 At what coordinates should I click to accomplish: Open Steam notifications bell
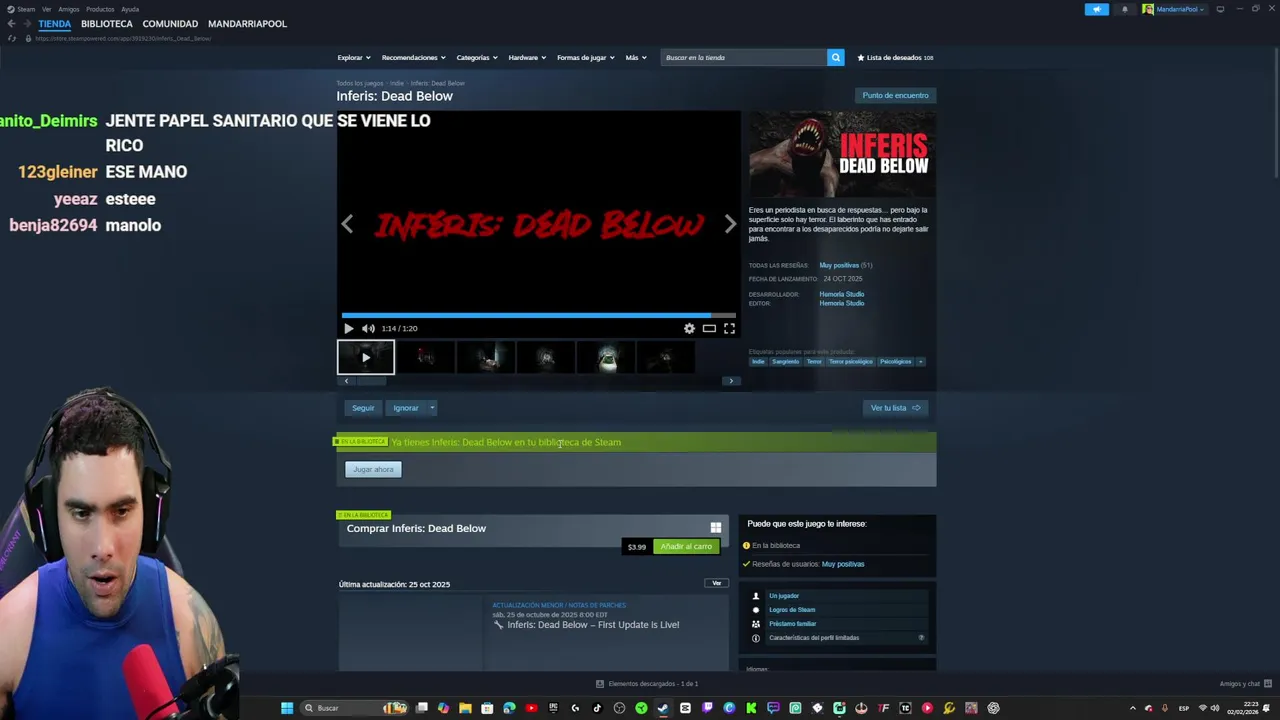point(1124,9)
